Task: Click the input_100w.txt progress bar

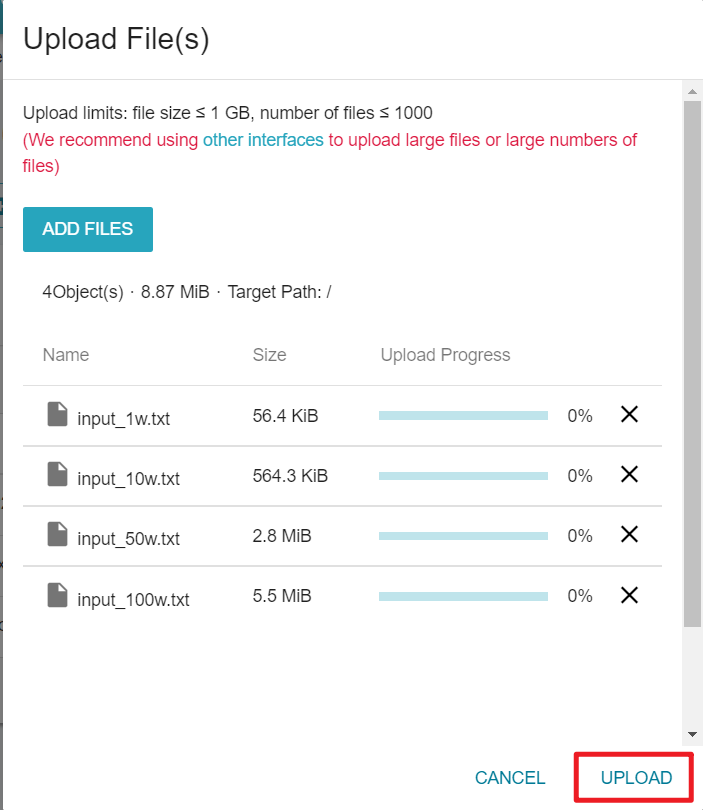Action: click(463, 597)
